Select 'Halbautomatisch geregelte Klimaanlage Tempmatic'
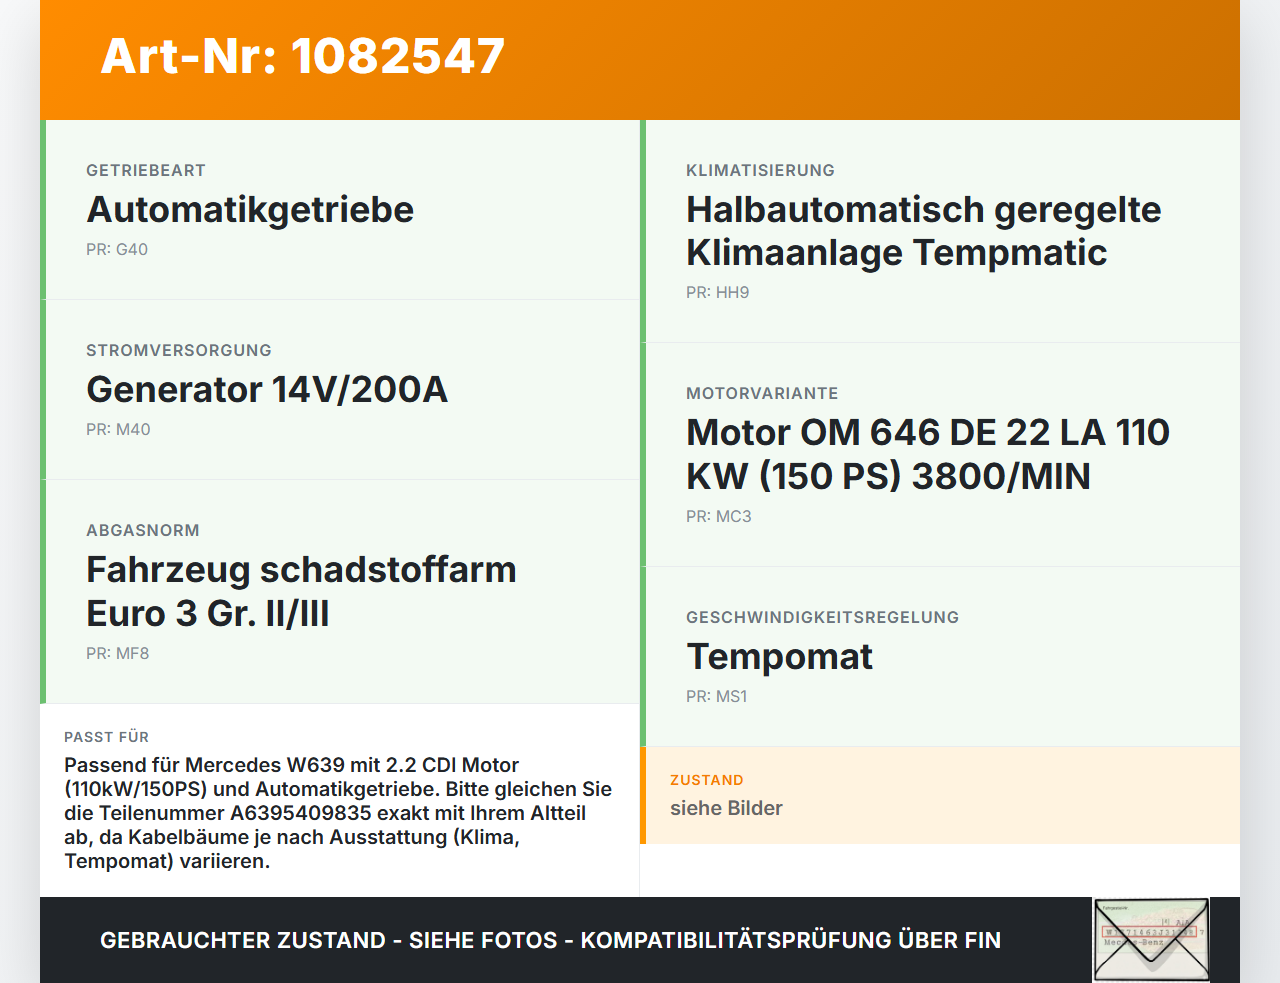Viewport: 1280px width, 983px height. (924, 231)
